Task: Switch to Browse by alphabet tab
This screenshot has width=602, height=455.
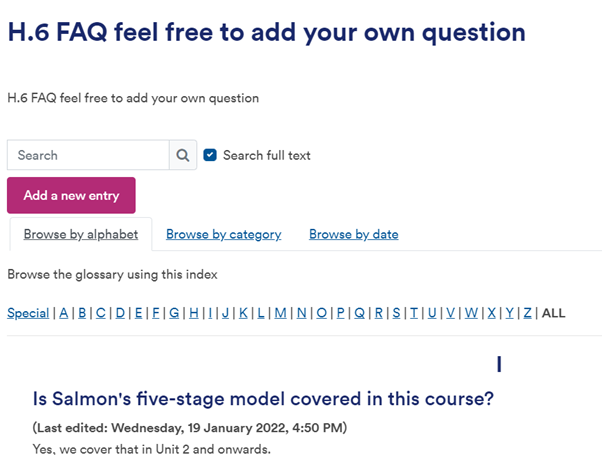Action: tap(80, 235)
